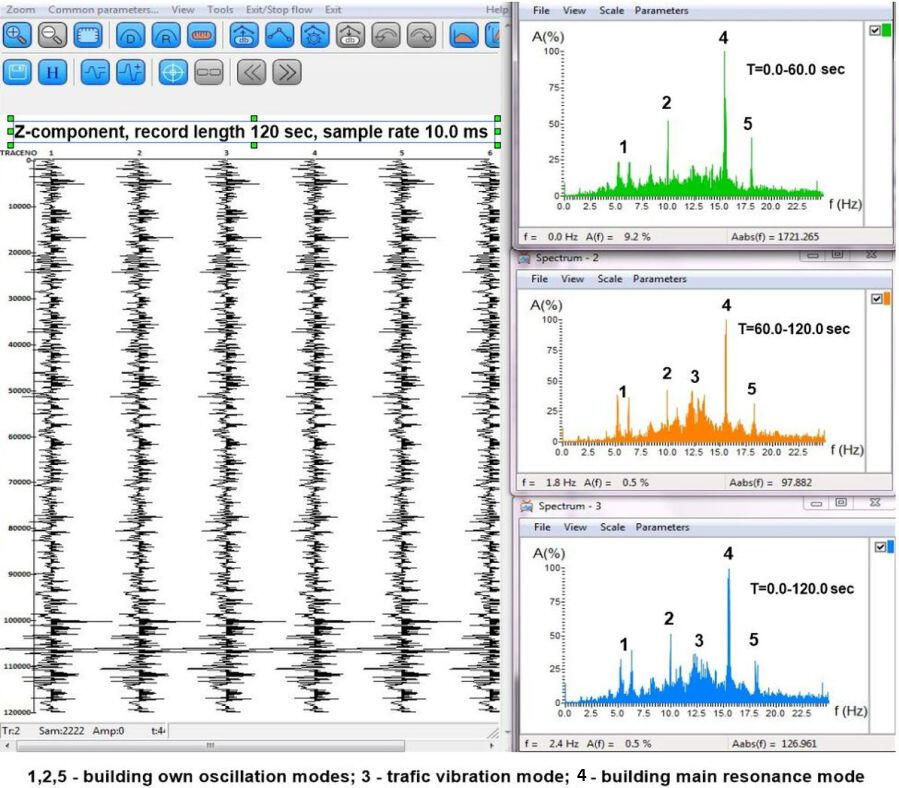Click the orange color swatch in Spectrum - 2
The height and width of the screenshot is (788, 899).
(x=886, y=299)
